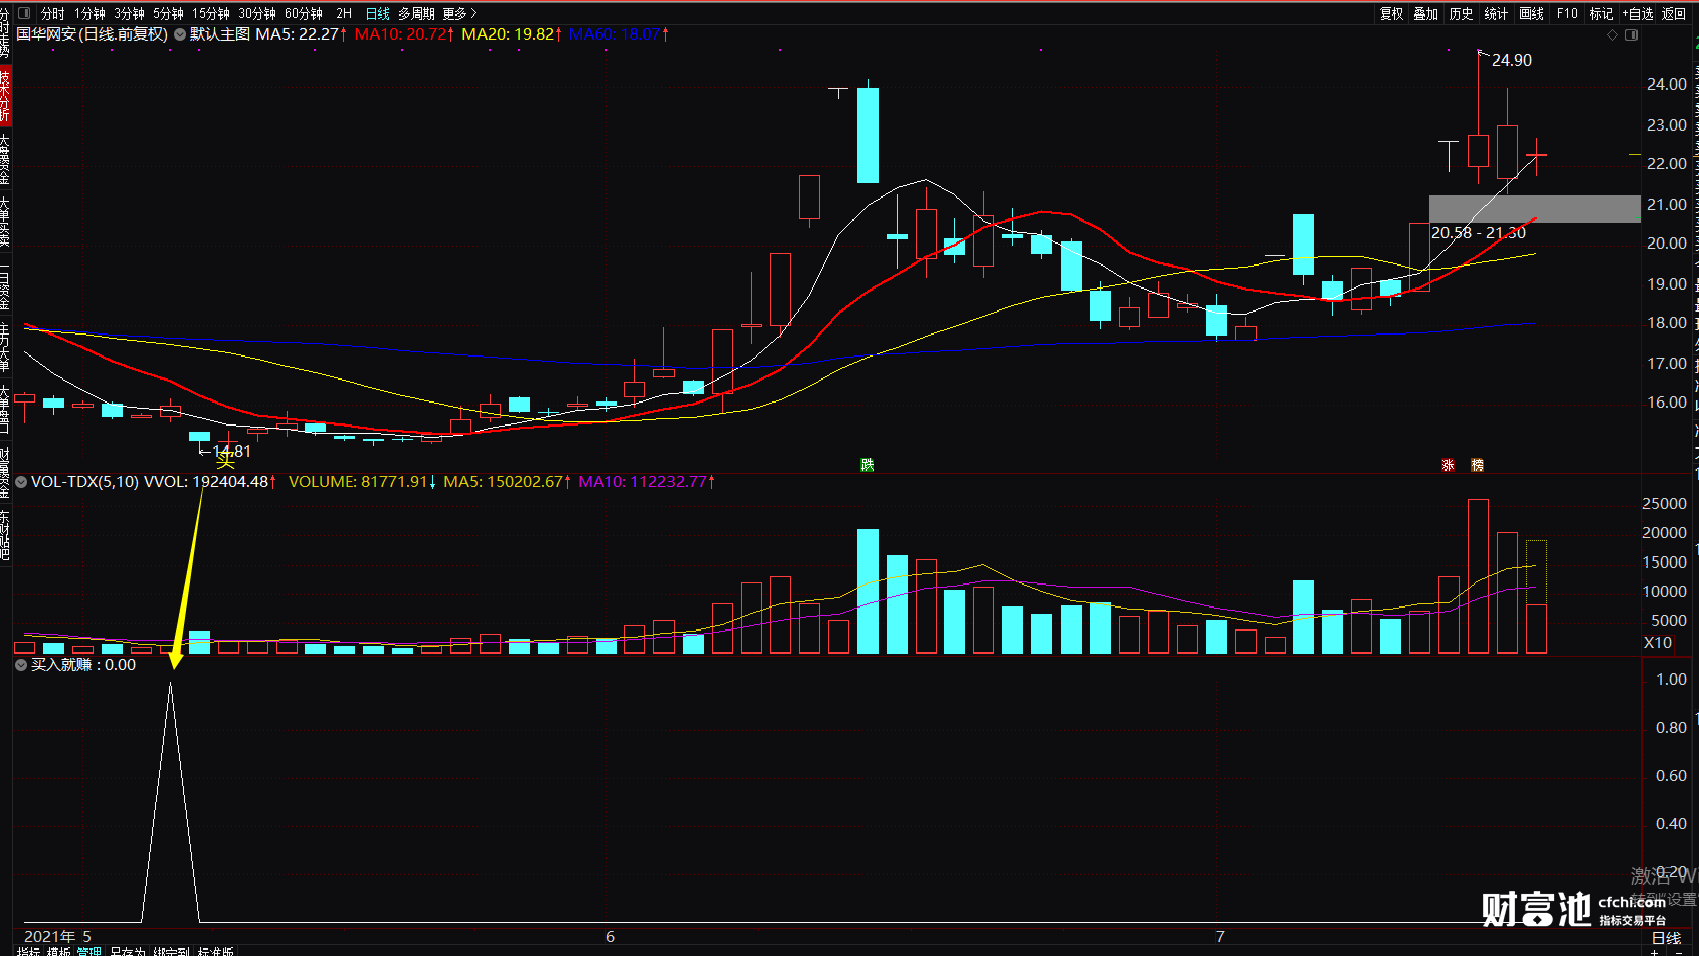Select the 3分钟 period
The height and width of the screenshot is (956, 1699).
[130, 14]
